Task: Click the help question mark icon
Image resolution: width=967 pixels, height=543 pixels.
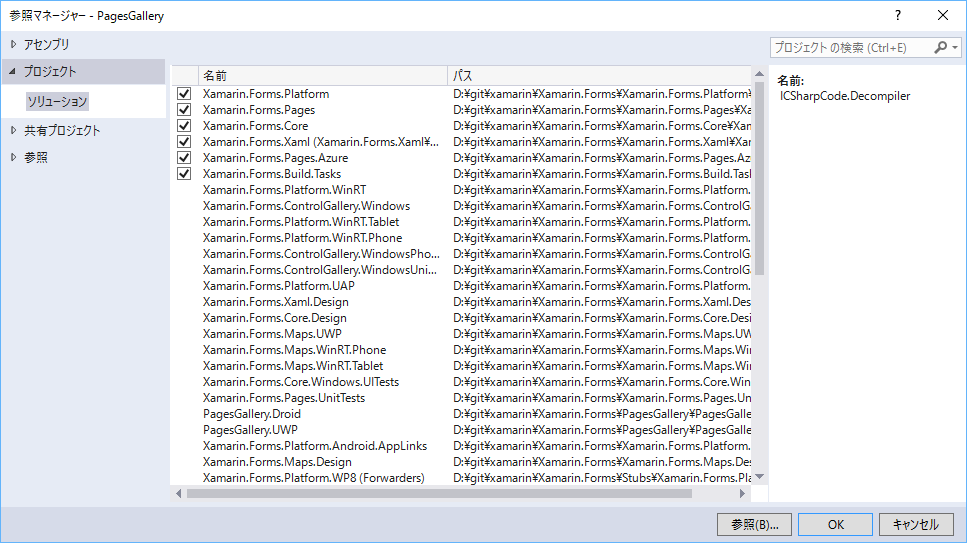Action: click(x=898, y=15)
